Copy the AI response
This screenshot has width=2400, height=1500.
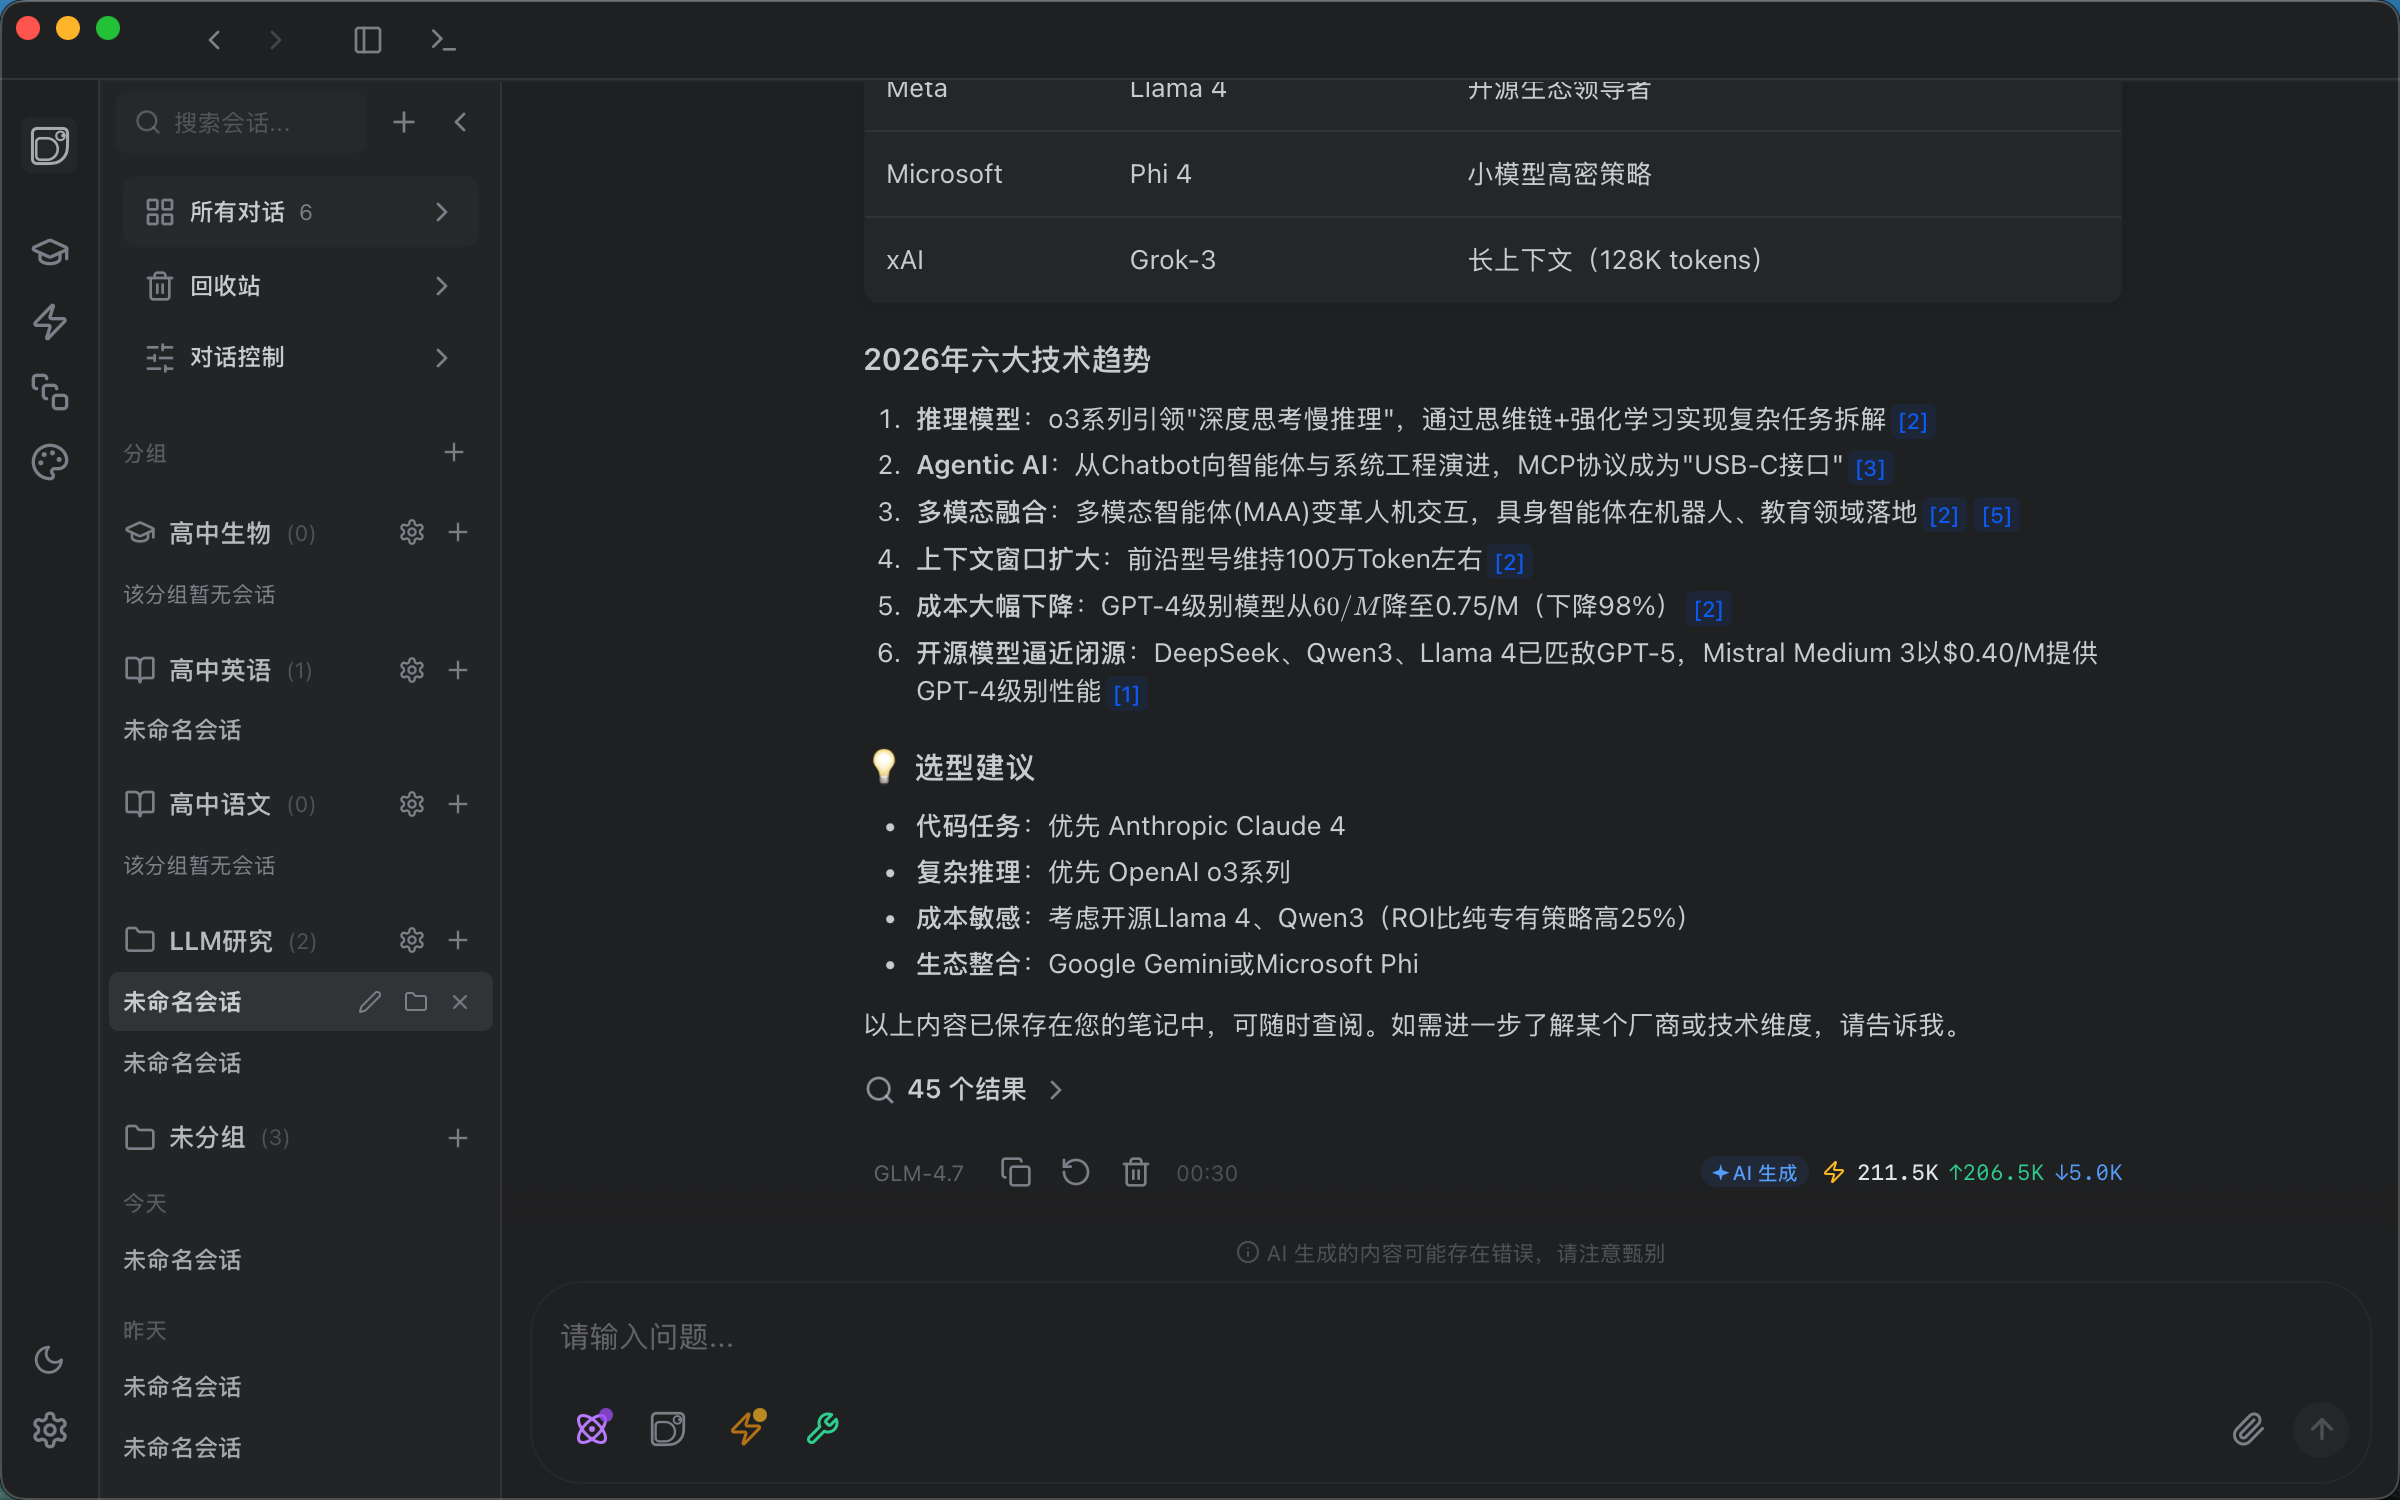tap(1016, 1172)
